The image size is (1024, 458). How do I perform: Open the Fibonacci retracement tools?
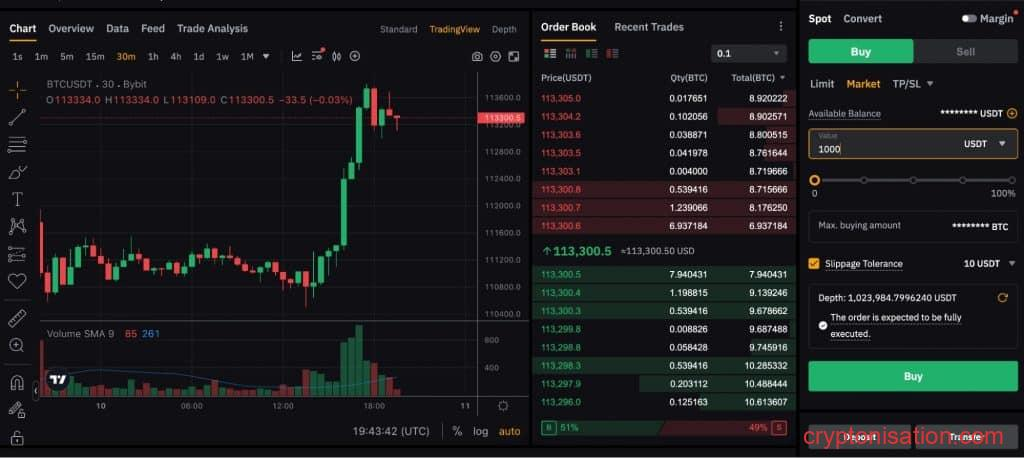[17, 144]
